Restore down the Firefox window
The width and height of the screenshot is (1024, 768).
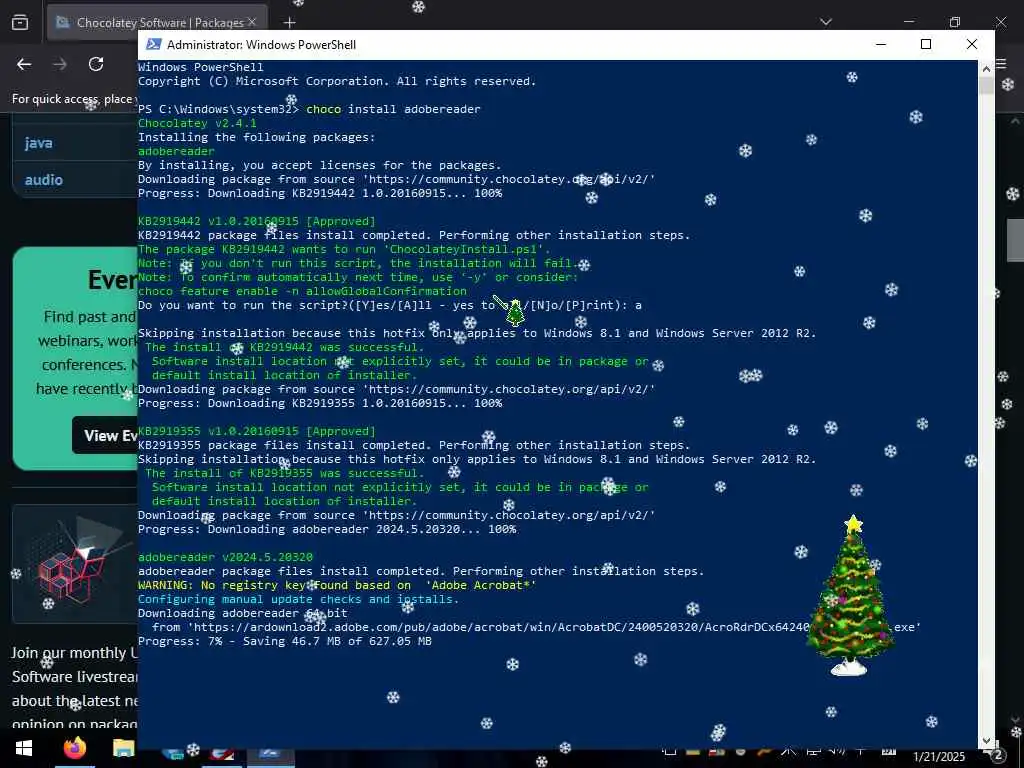click(955, 22)
